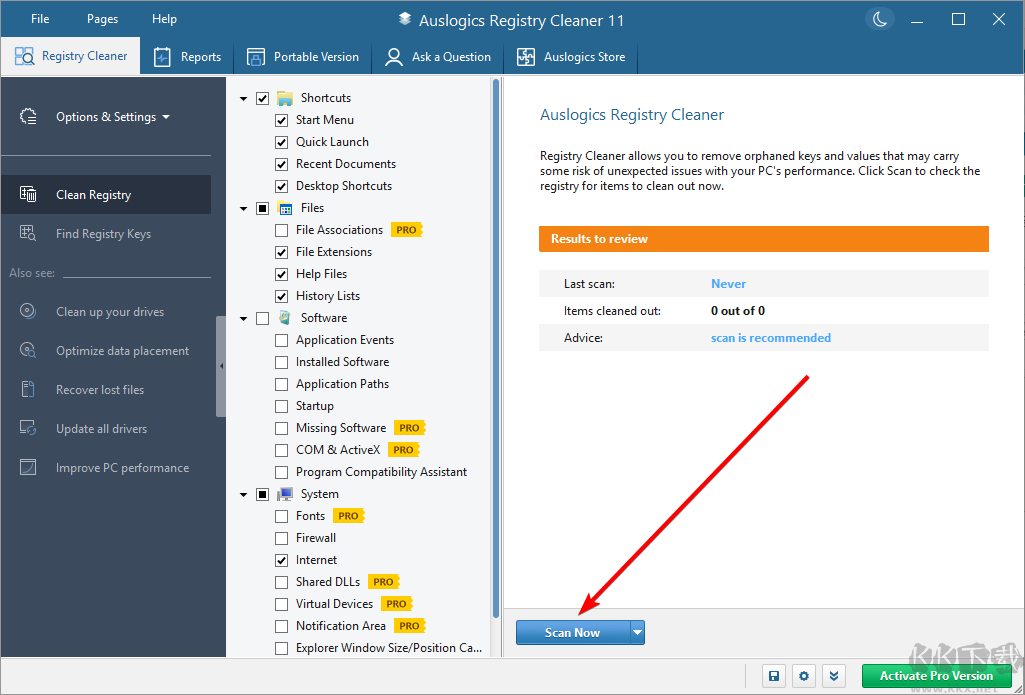Switch to the Reports tab
The height and width of the screenshot is (695, 1025).
188,56
